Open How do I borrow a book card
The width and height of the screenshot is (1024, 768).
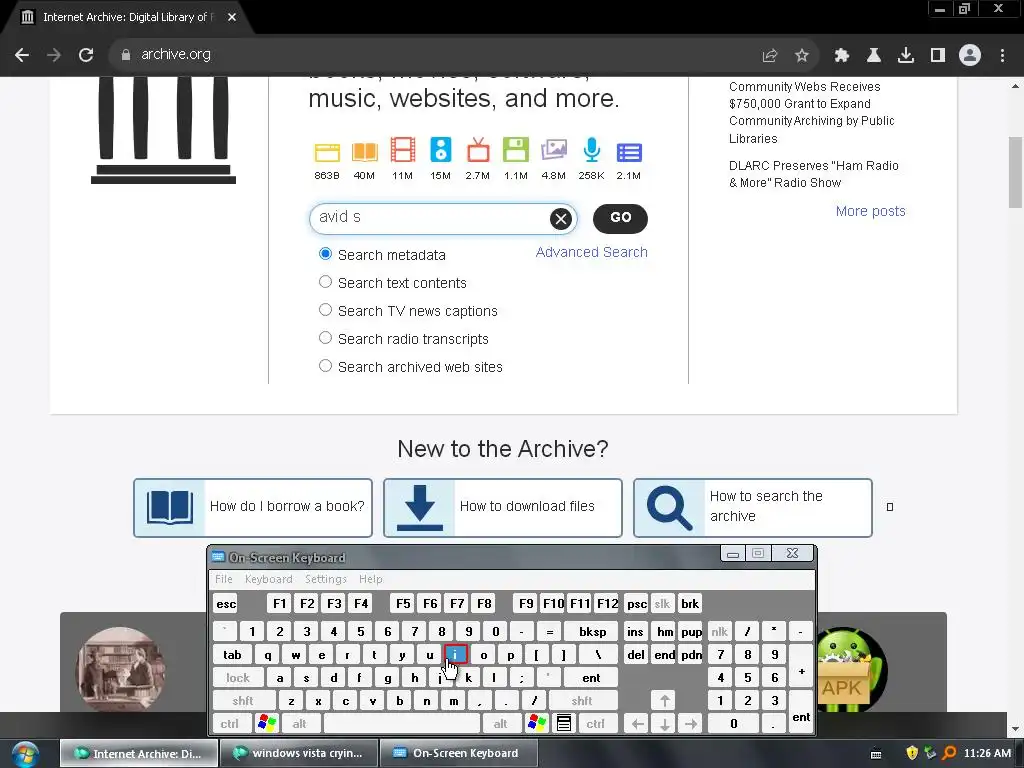click(x=253, y=507)
